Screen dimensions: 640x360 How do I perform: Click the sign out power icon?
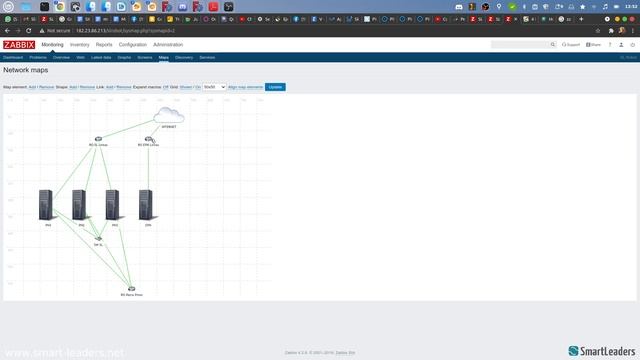point(633,44)
